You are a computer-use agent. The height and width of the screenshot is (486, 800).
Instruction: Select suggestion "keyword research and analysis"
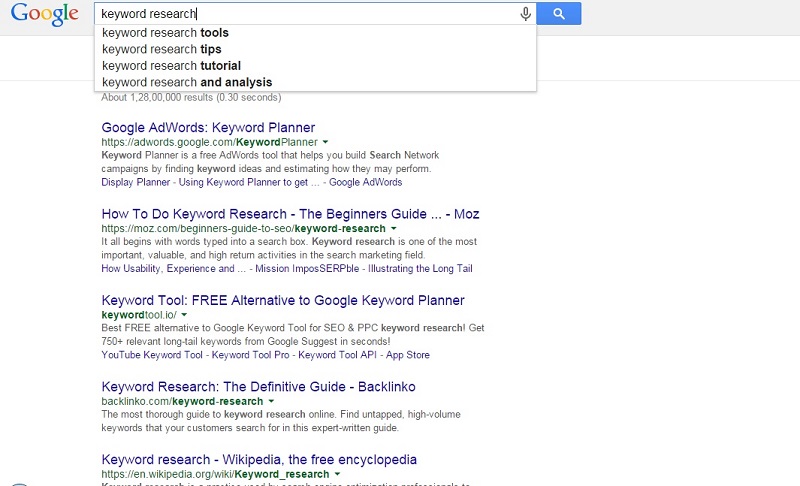click(315, 82)
